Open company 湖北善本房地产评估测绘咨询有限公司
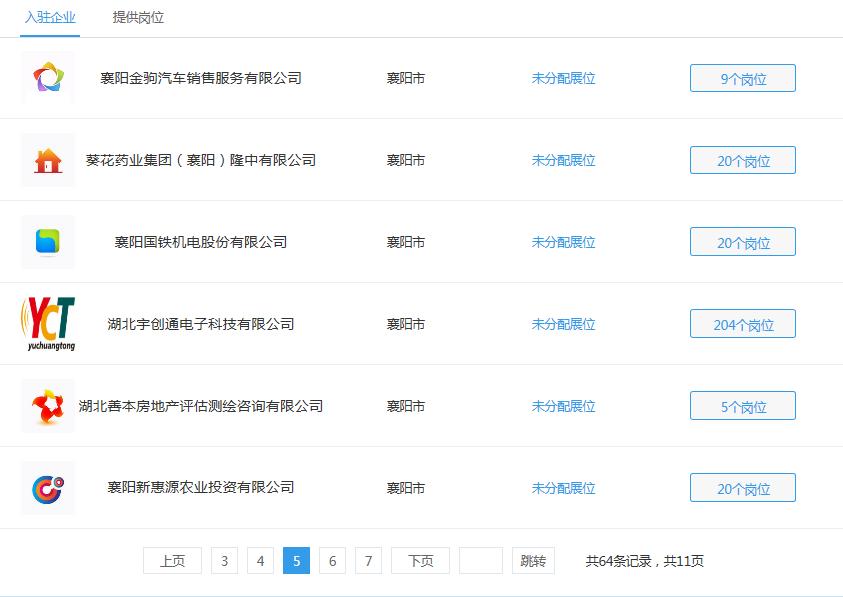 pos(201,406)
